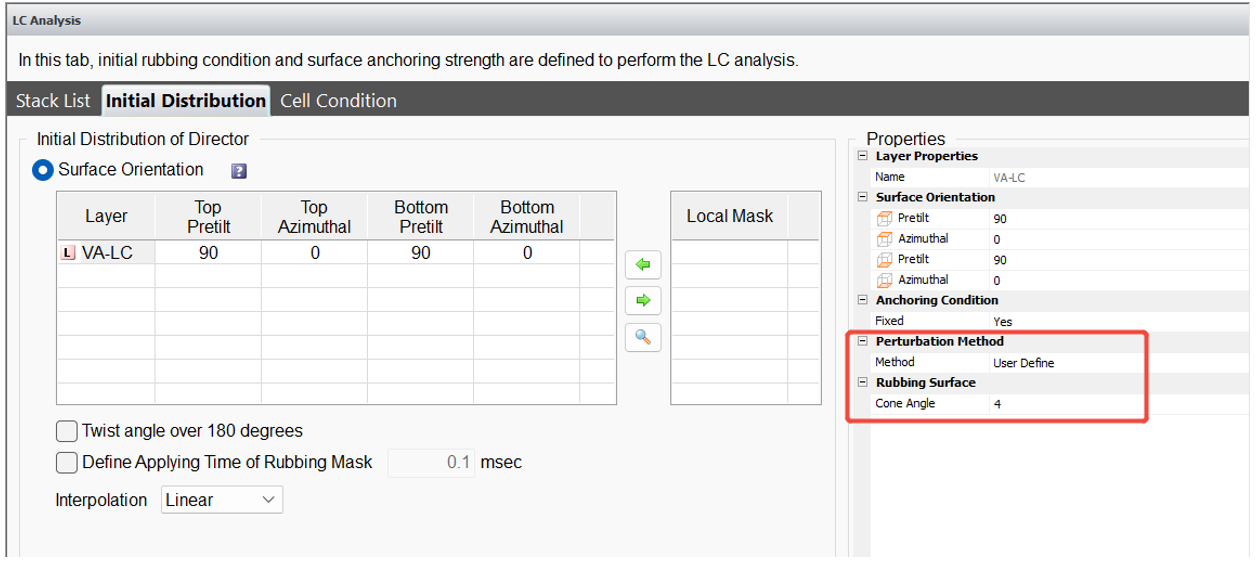Open the Interpolation dropdown

click(x=221, y=499)
